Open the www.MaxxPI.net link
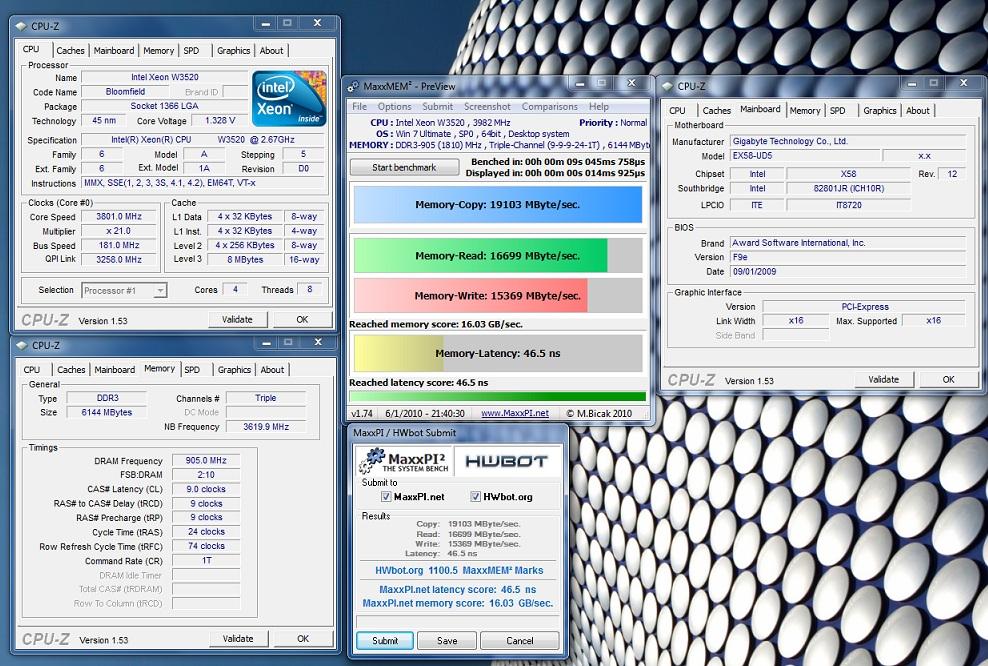988x666 pixels. pyautogui.click(x=515, y=413)
